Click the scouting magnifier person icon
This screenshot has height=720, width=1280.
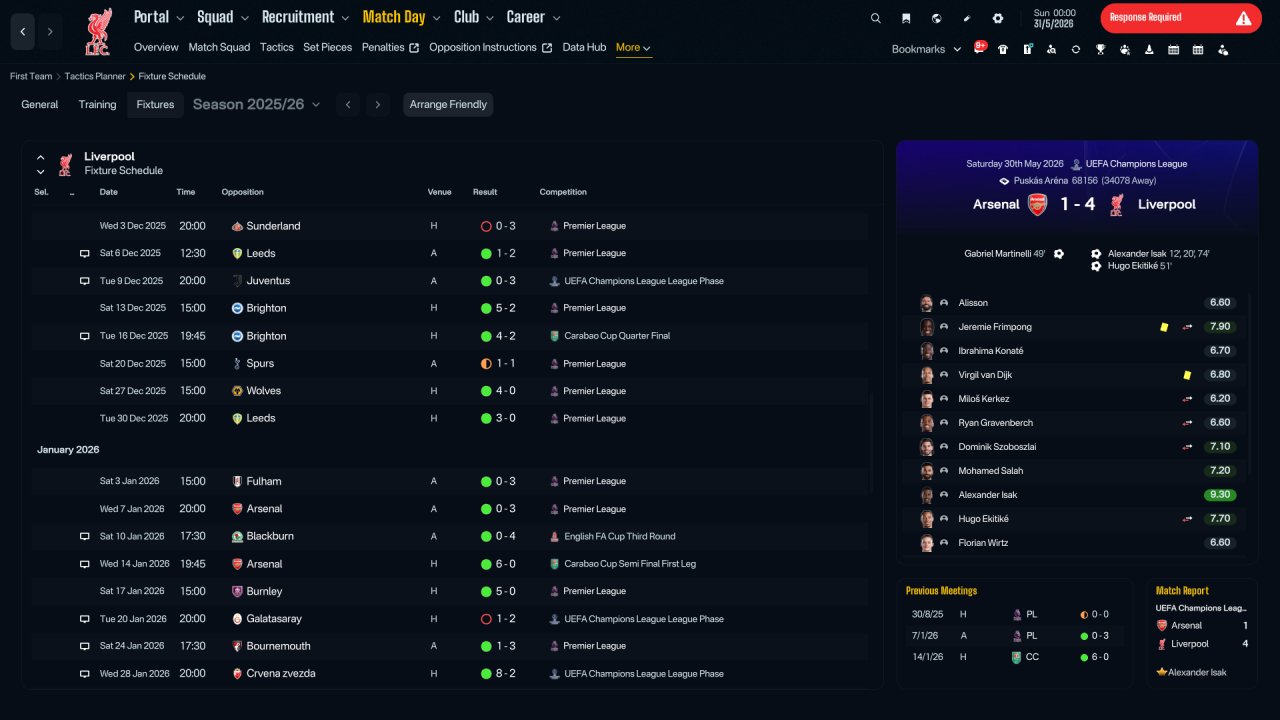tap(1052, 49)
